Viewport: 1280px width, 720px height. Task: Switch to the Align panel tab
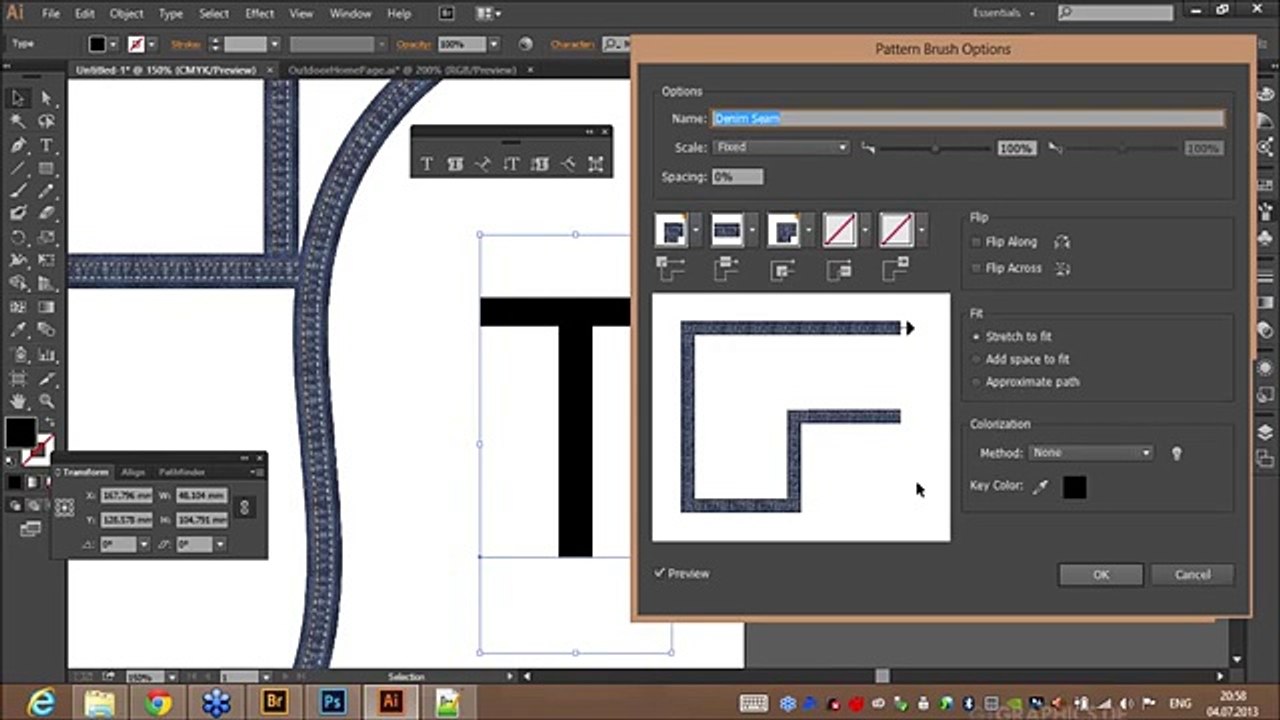pos(133,472)
